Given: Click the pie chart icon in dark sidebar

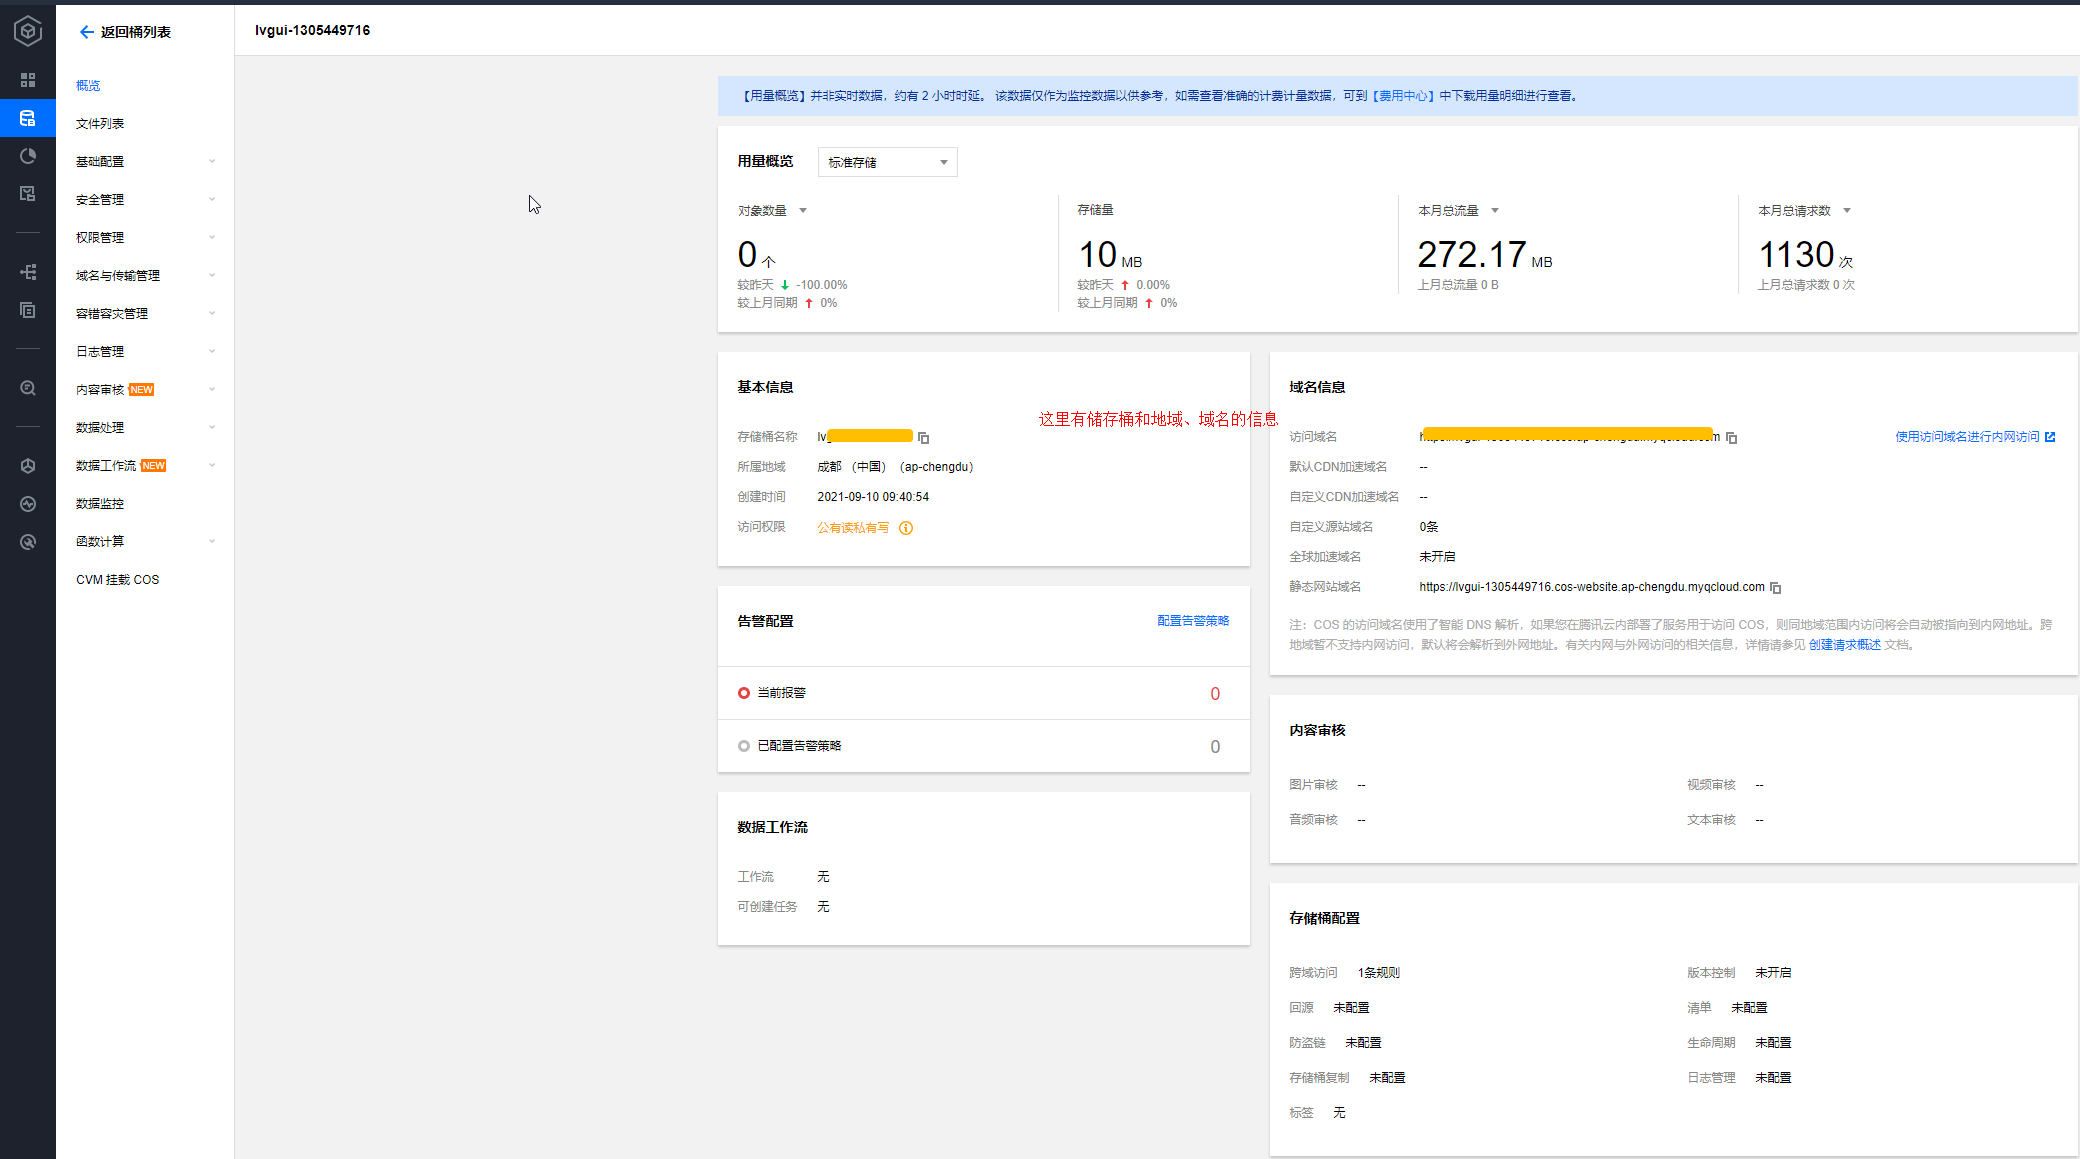Looking at the screenshot, I should pyautogui.click(x=28, y=156).
